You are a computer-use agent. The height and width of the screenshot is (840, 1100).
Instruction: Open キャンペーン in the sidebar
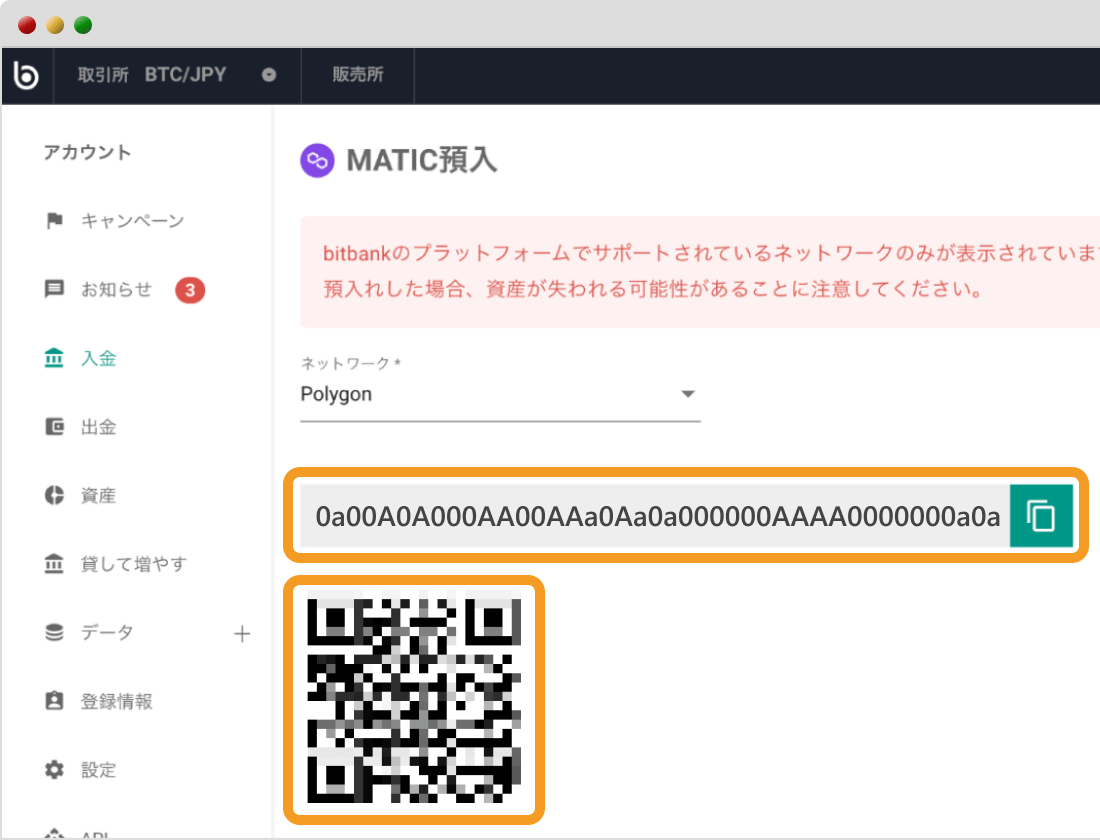click(133, 220)
